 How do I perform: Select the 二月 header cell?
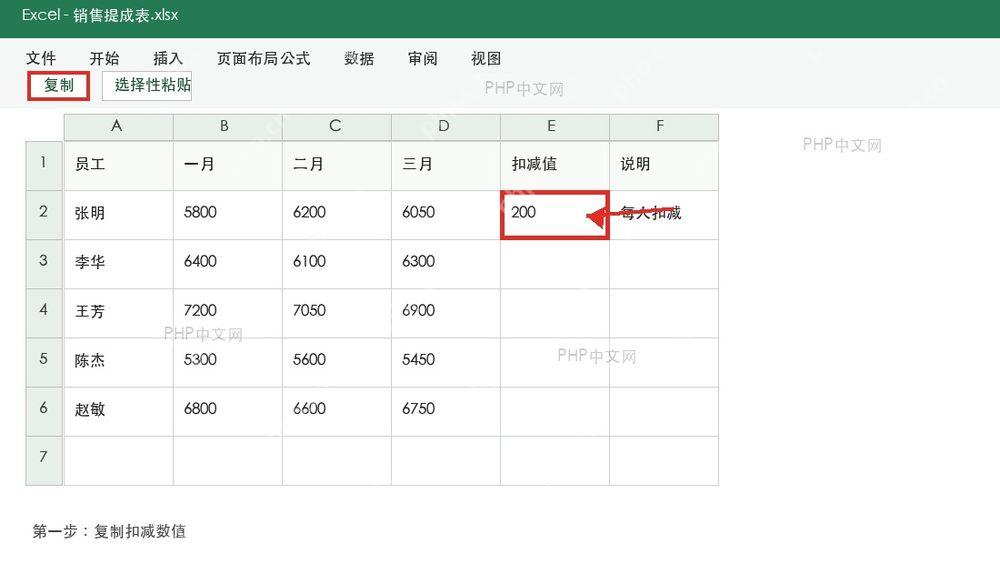(x=336, y=165)
